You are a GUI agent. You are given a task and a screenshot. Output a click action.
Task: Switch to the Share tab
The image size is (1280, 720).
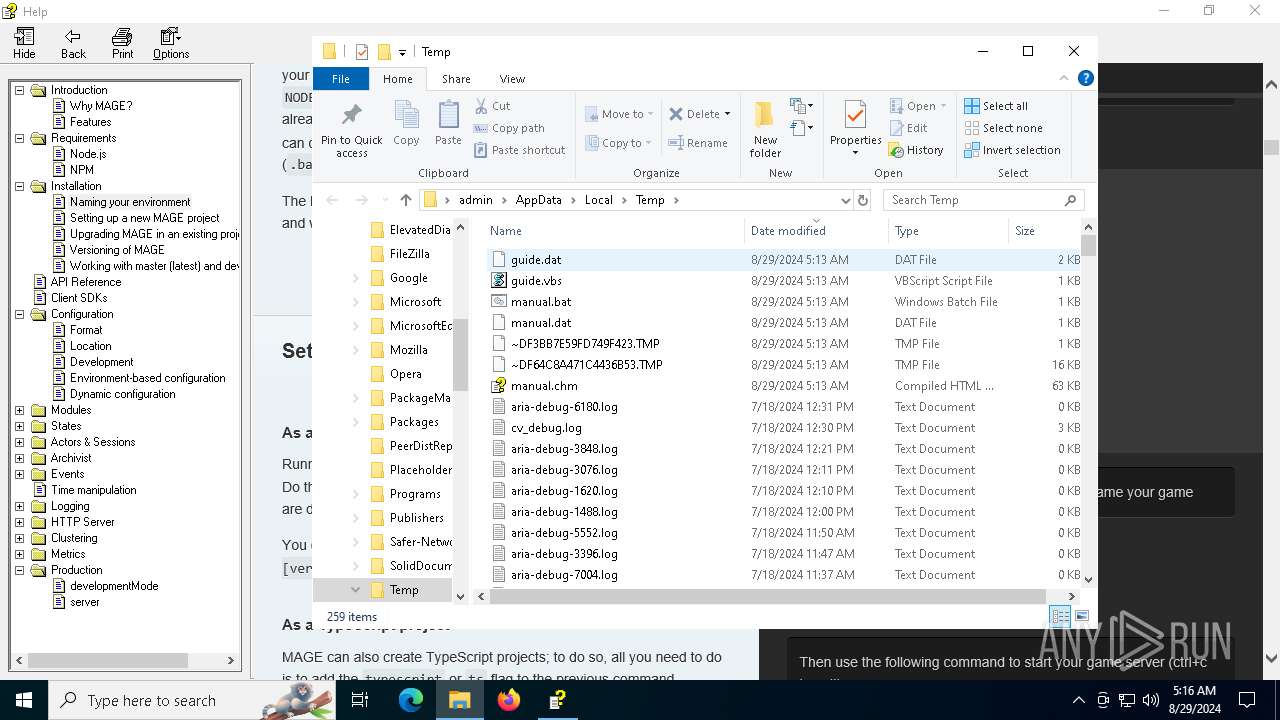click(456, 79)
